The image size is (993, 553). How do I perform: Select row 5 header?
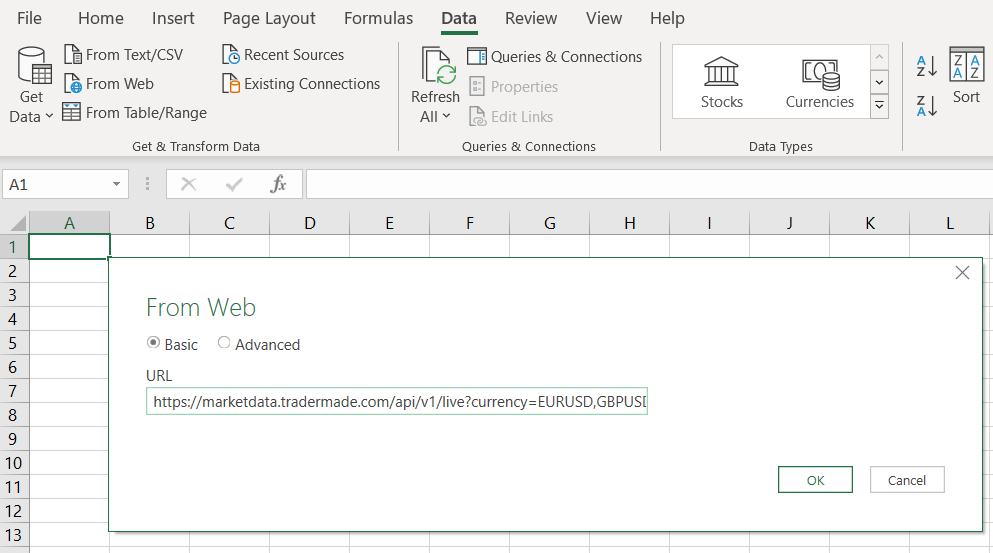click(x=13, y=343)
